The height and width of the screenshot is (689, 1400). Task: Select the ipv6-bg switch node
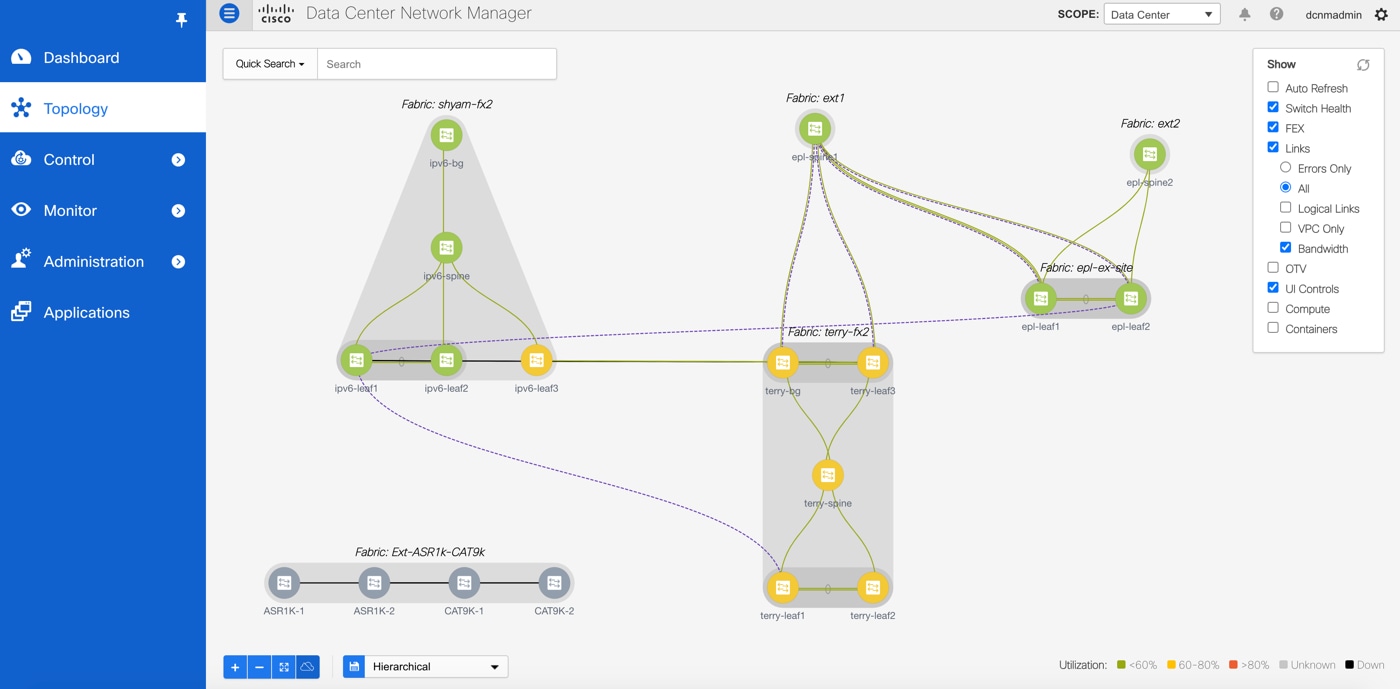pos(446,135)
